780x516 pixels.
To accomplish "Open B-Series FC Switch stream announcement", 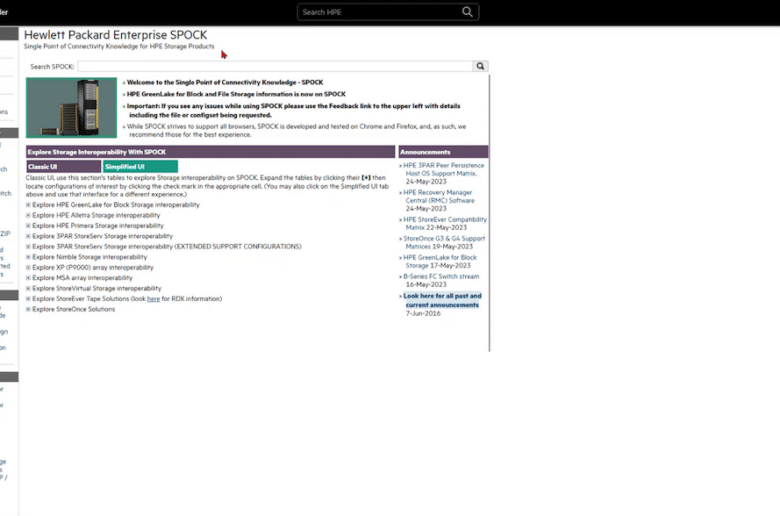I will pos(441,276).
